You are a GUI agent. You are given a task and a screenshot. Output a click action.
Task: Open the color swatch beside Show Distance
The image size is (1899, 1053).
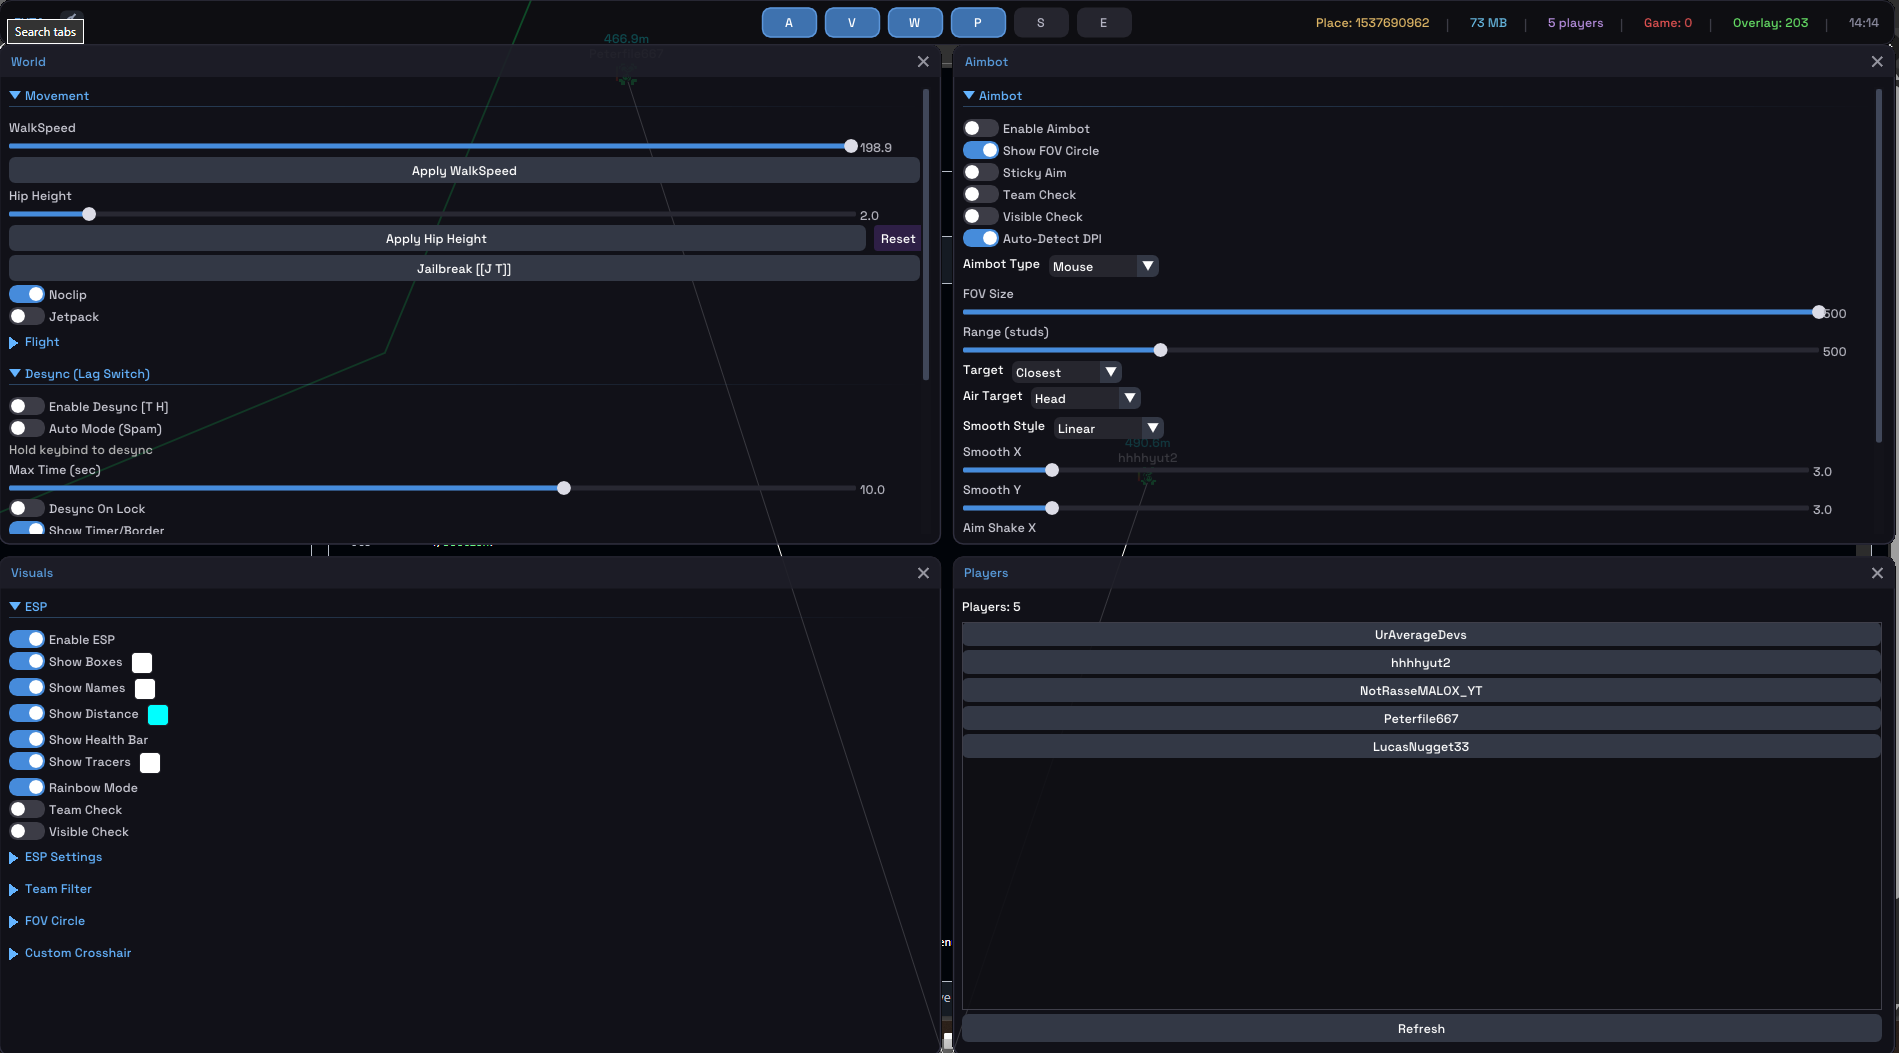158,714
